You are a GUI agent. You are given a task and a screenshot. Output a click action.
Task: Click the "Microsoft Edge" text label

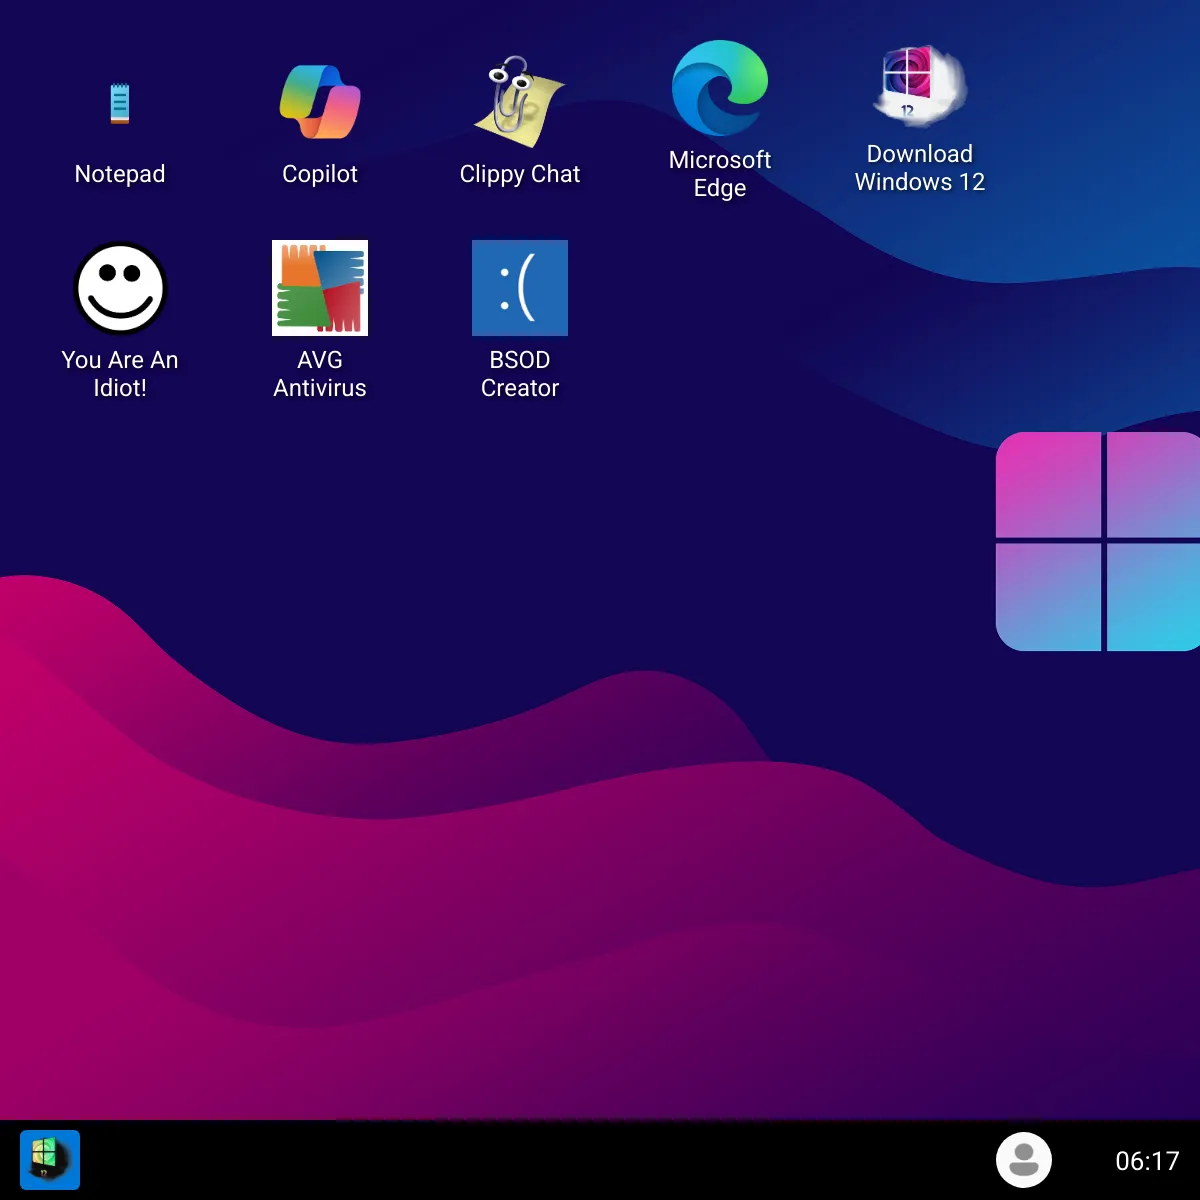(x=720, y=174)
